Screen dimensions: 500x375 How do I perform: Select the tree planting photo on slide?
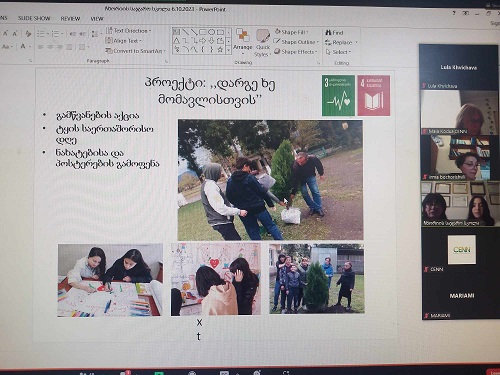point(270,180)
